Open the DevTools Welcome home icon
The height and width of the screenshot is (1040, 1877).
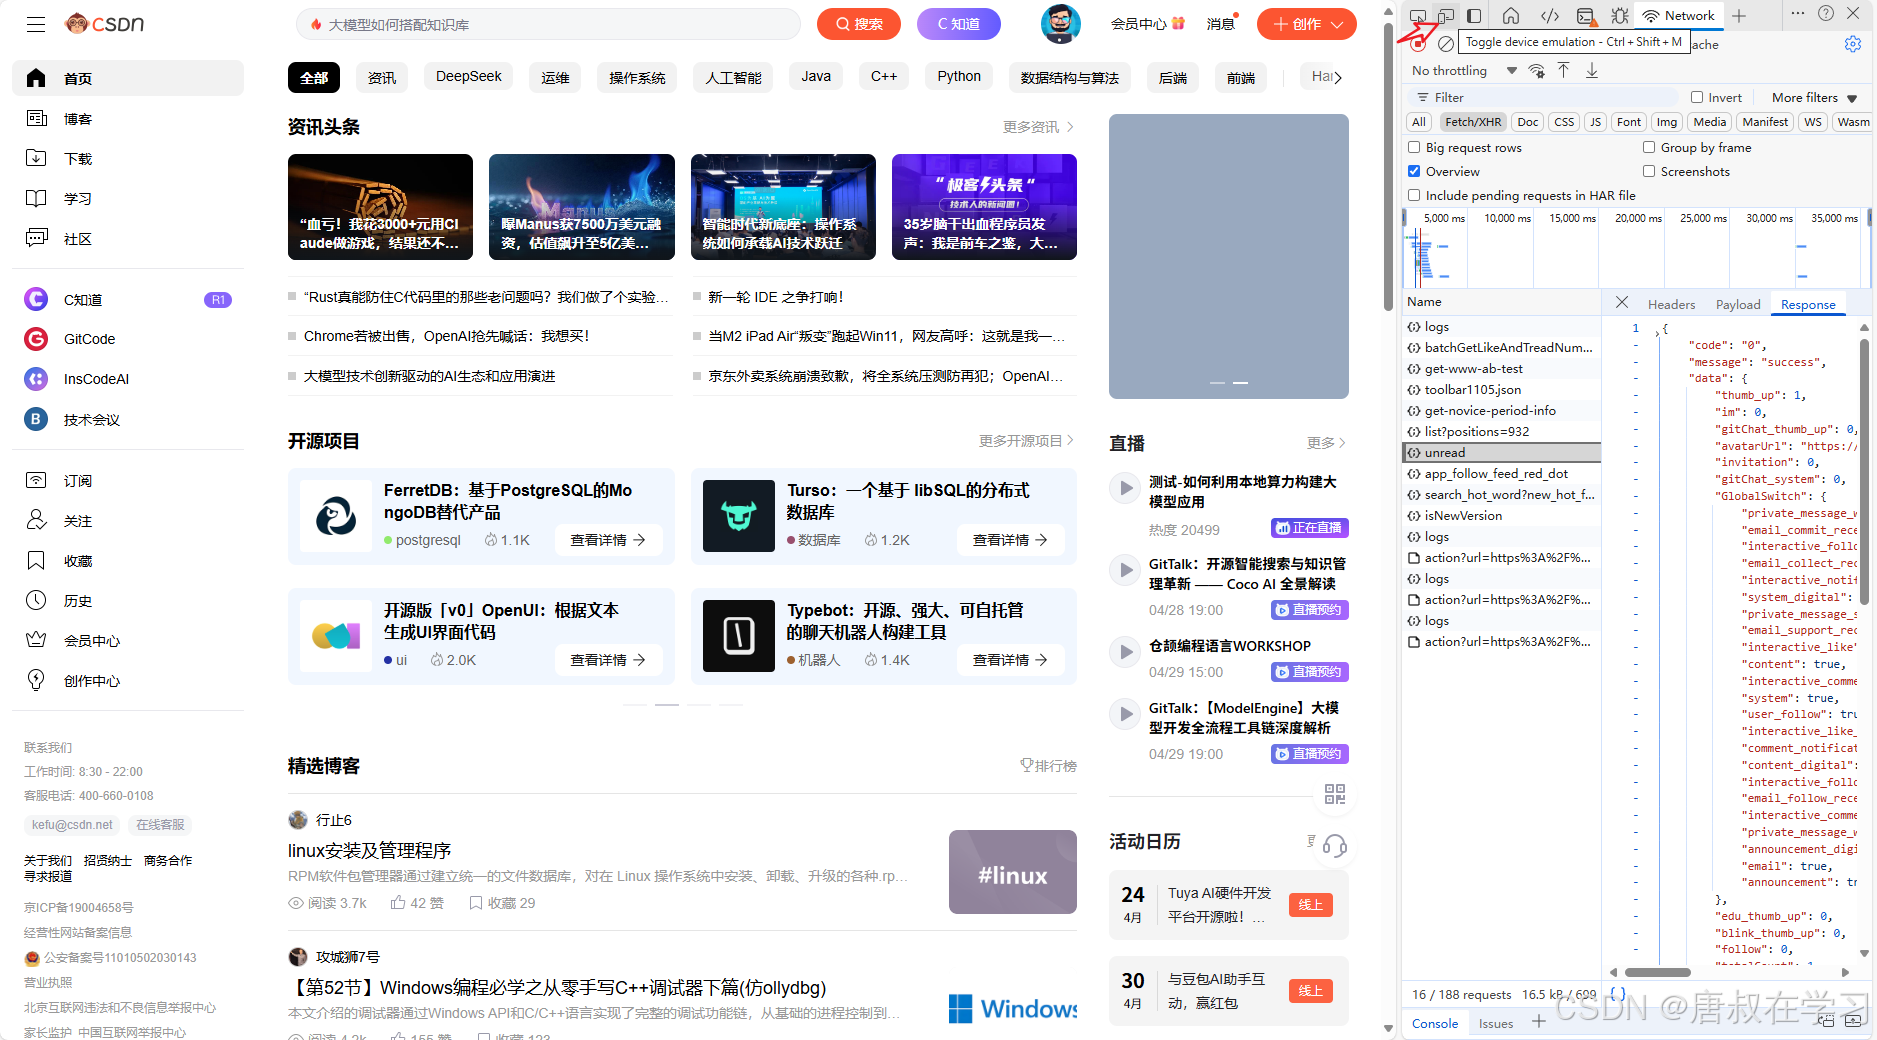(x=1511, y=15)
